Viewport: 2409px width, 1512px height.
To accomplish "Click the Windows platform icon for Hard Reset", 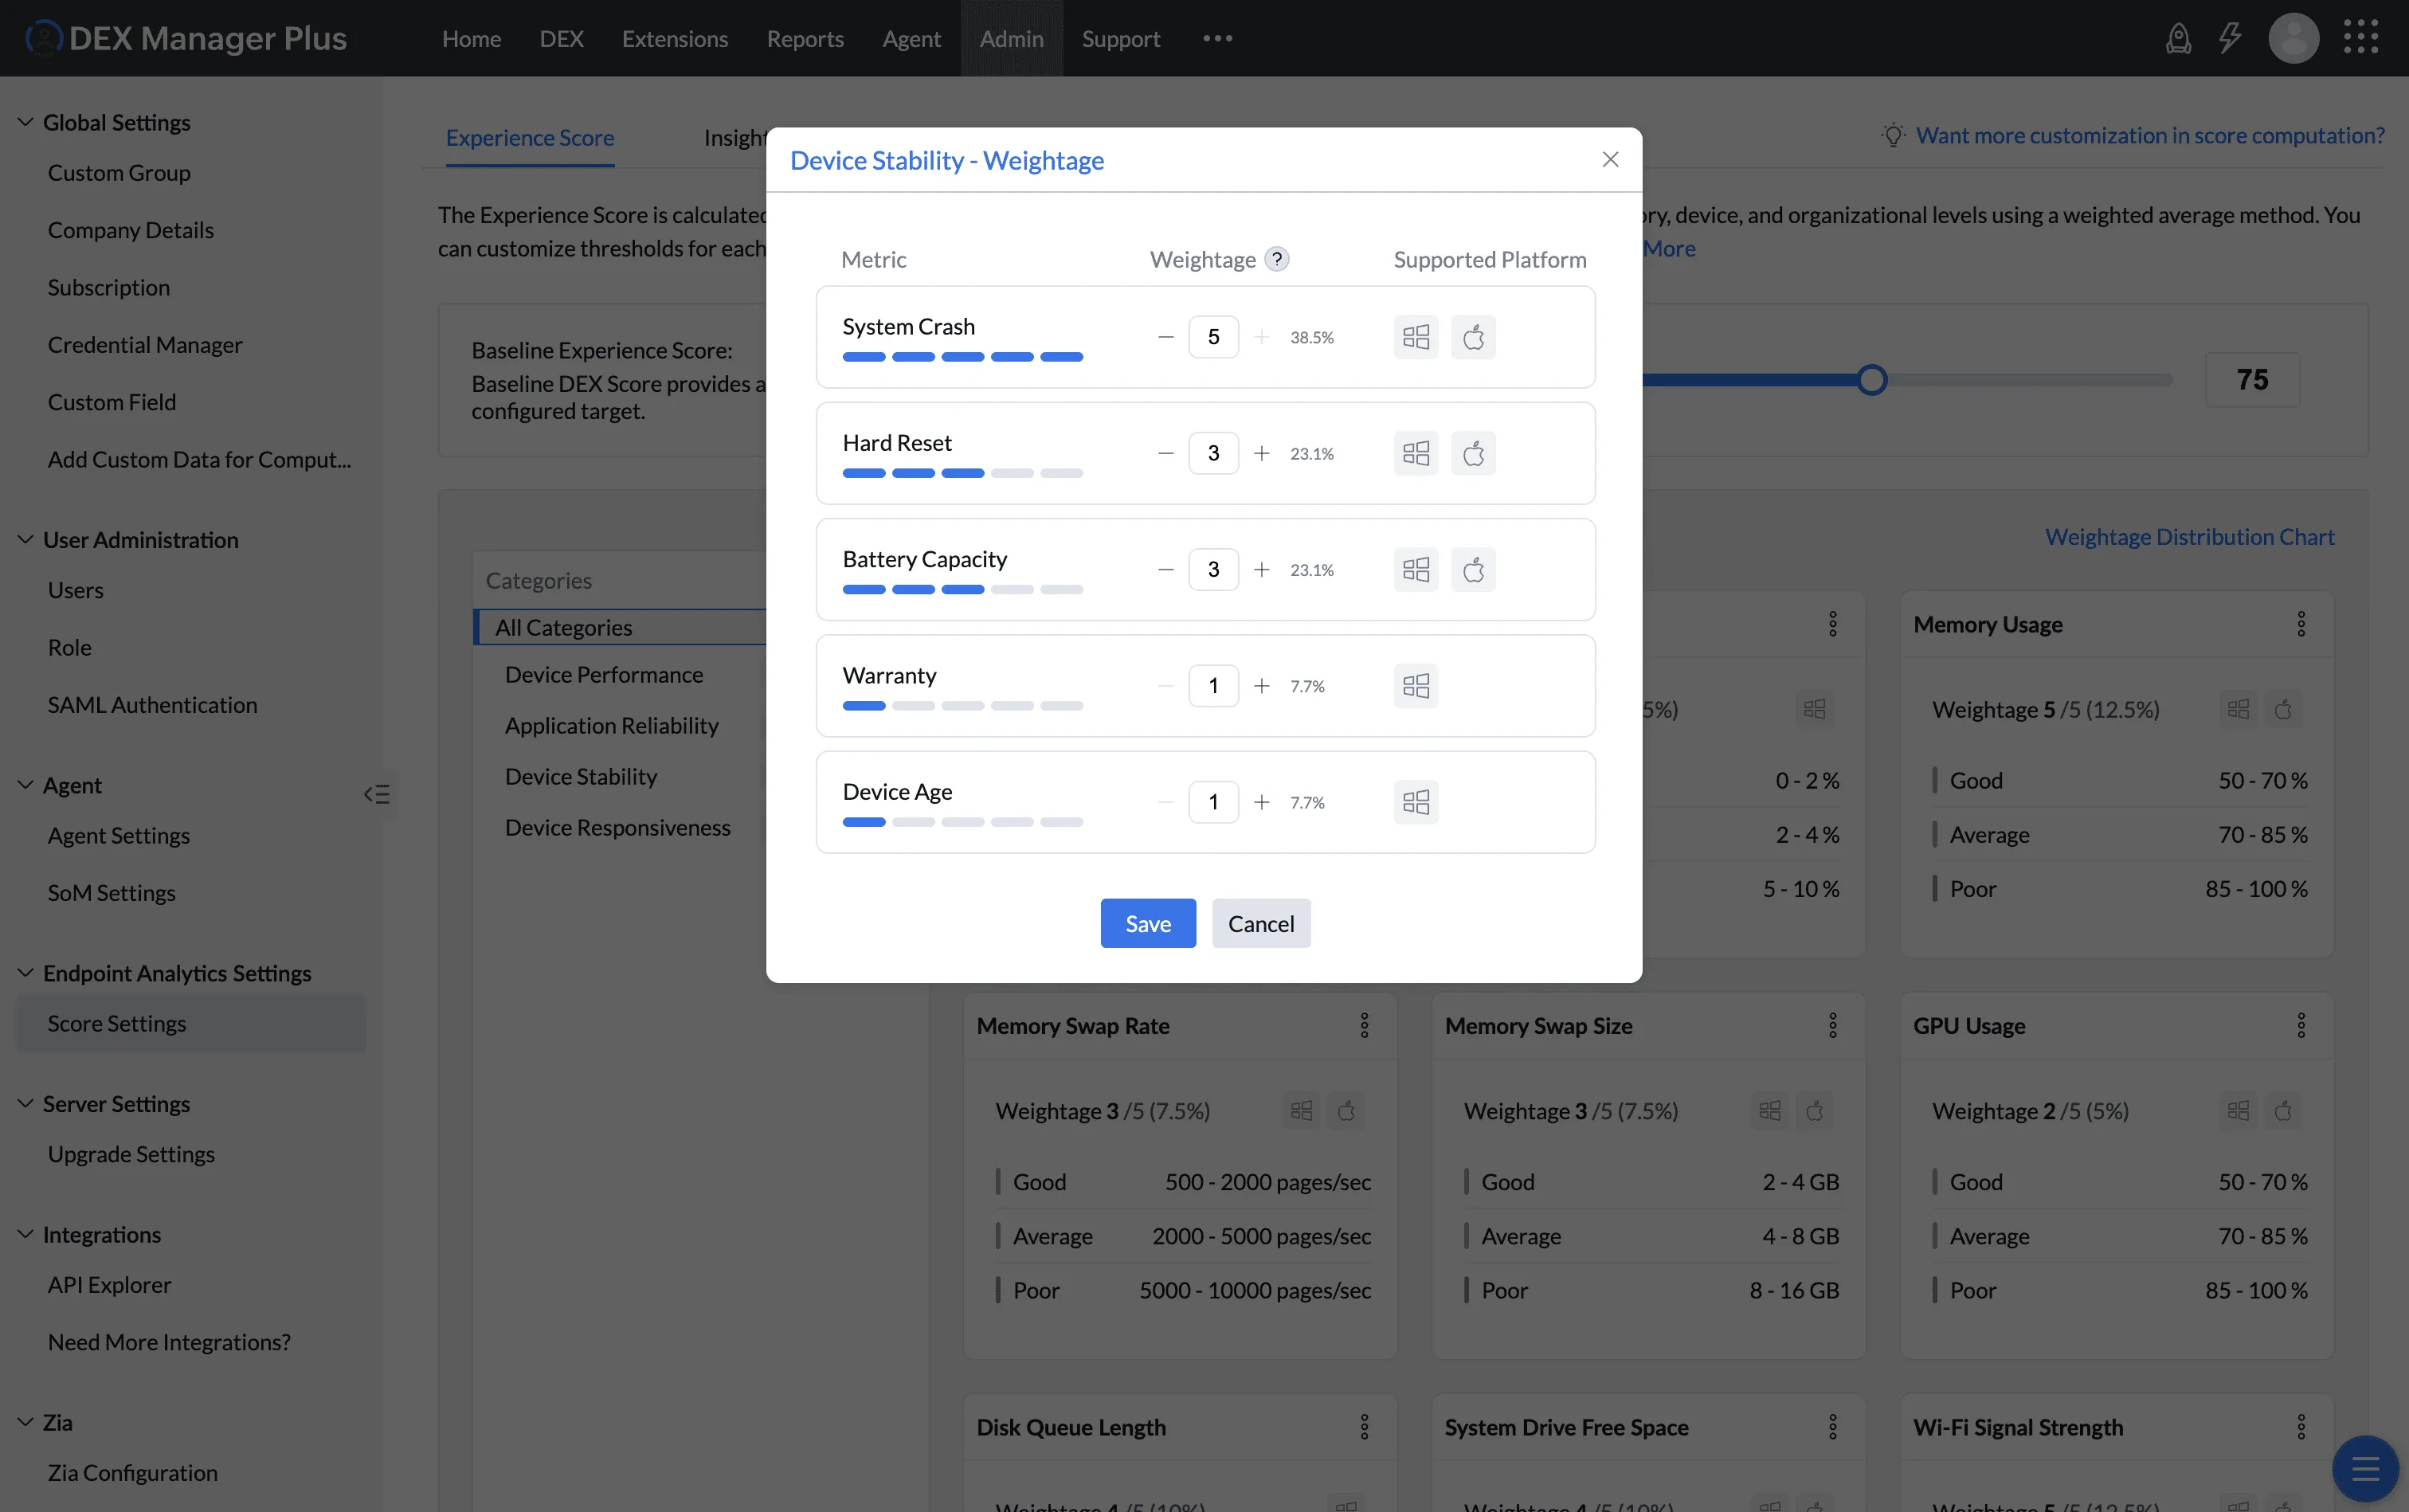I will tap(1416, 453).
